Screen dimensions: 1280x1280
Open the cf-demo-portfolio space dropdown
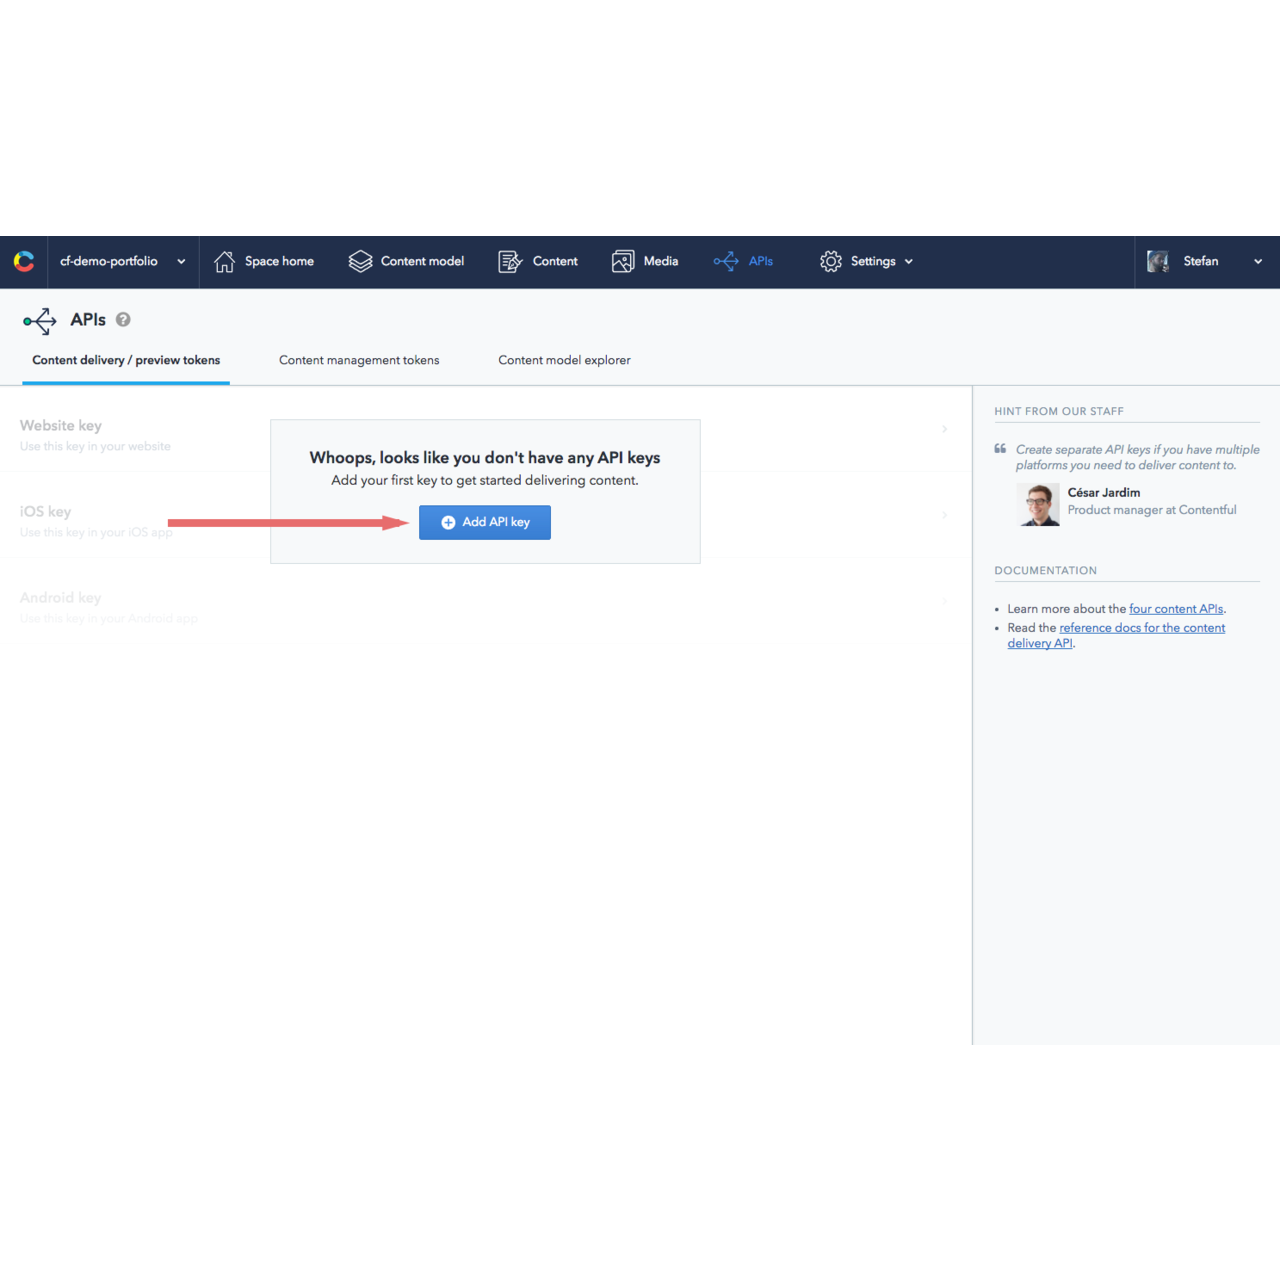123,262
